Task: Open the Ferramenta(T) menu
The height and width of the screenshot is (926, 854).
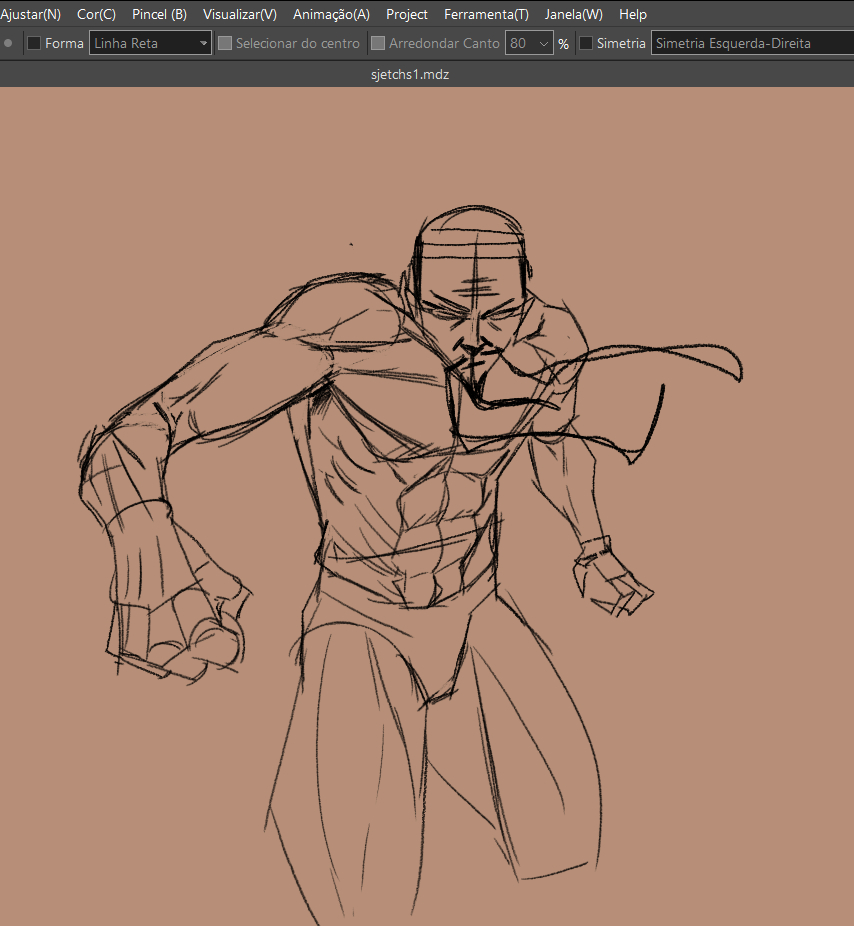Action: (x=486, y=14)
